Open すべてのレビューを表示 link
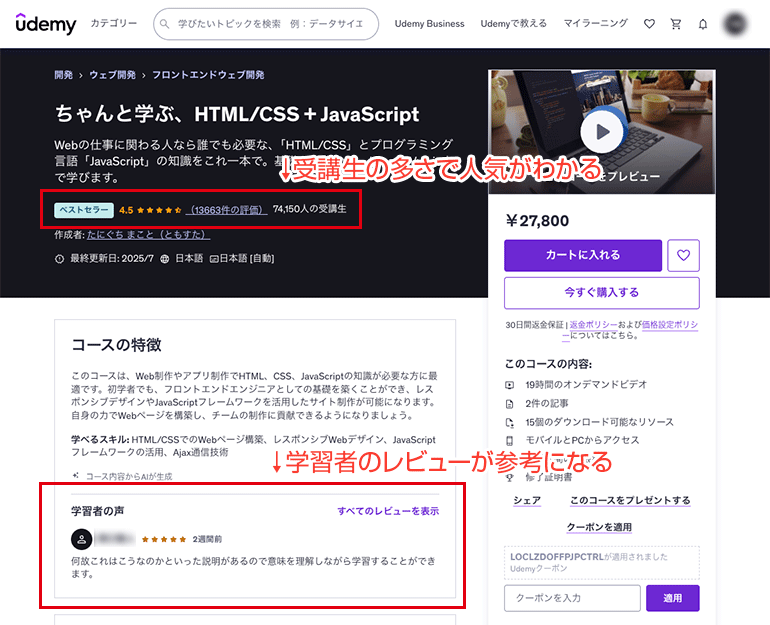 [388, 511]
